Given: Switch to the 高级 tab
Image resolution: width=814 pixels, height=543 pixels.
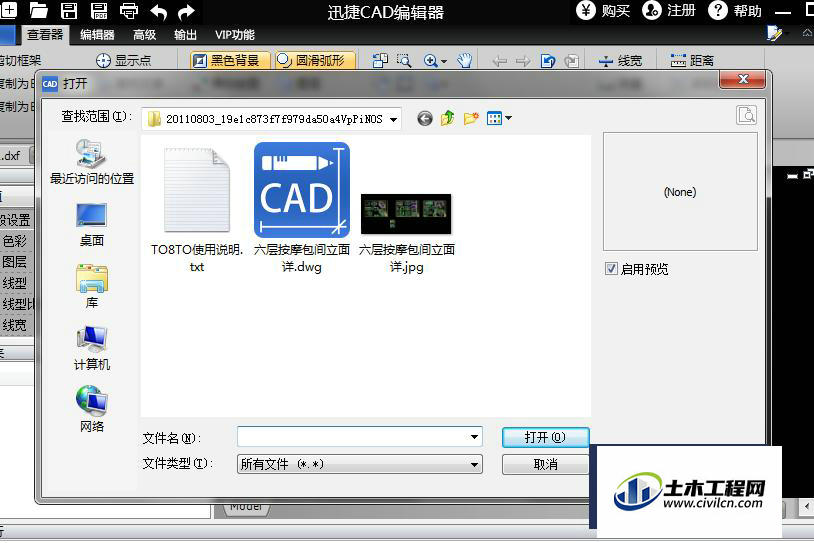Looking at the screenshot, I should coord(144,35).
